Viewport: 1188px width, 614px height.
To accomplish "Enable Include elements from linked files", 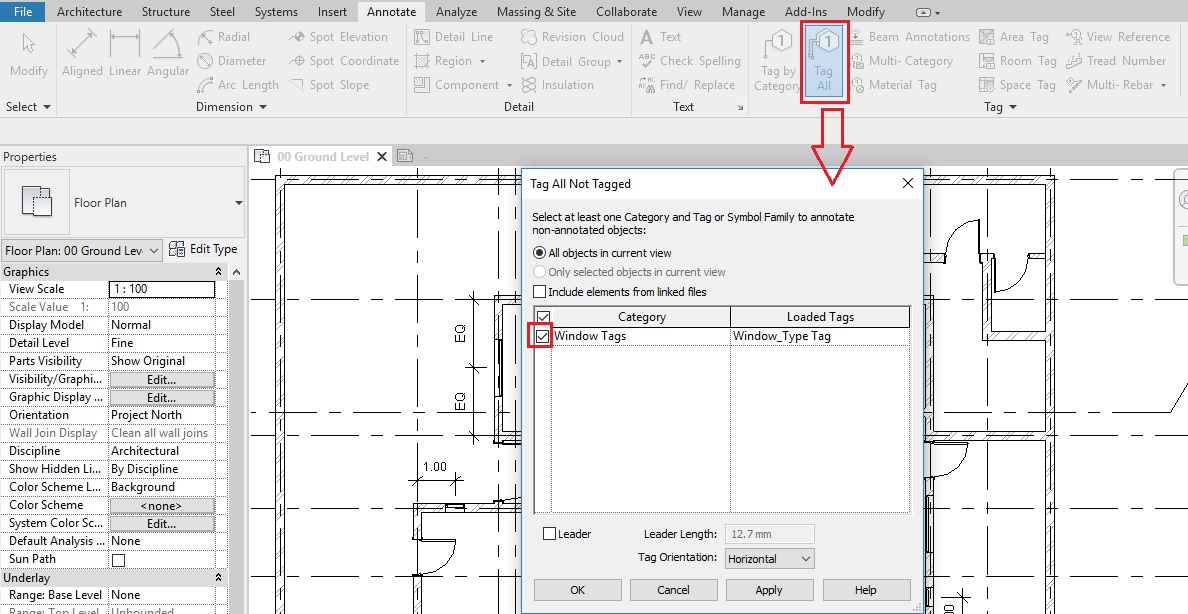I will tap(540, 292).
